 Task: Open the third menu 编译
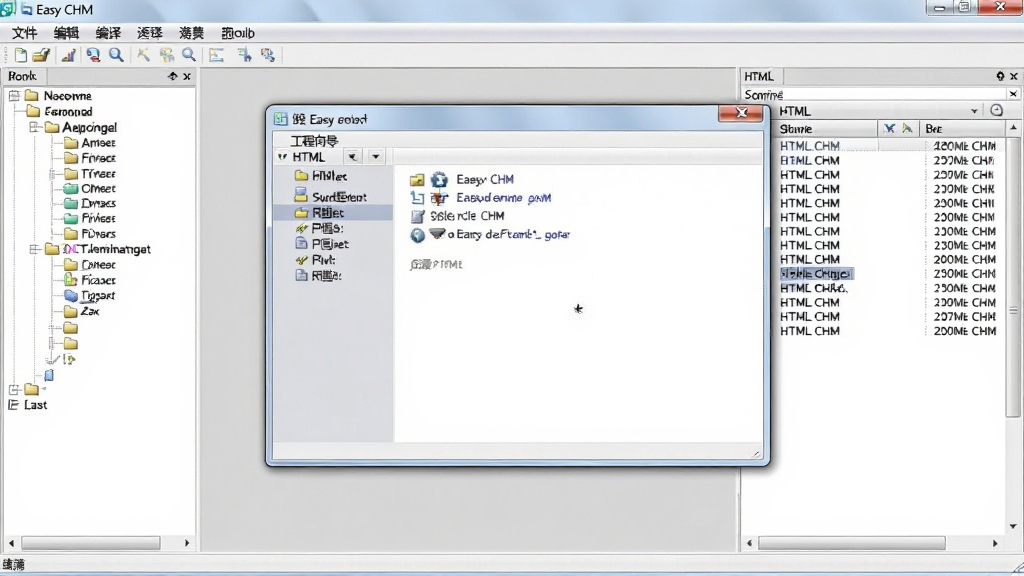point(108,33)
